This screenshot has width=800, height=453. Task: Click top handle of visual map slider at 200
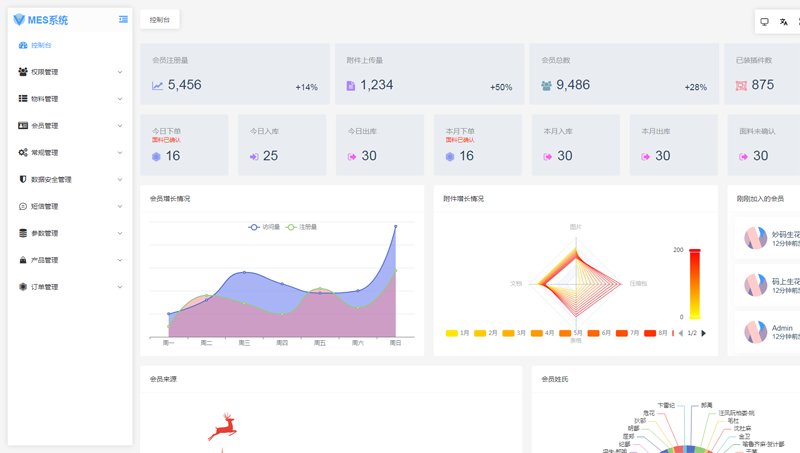695,250
